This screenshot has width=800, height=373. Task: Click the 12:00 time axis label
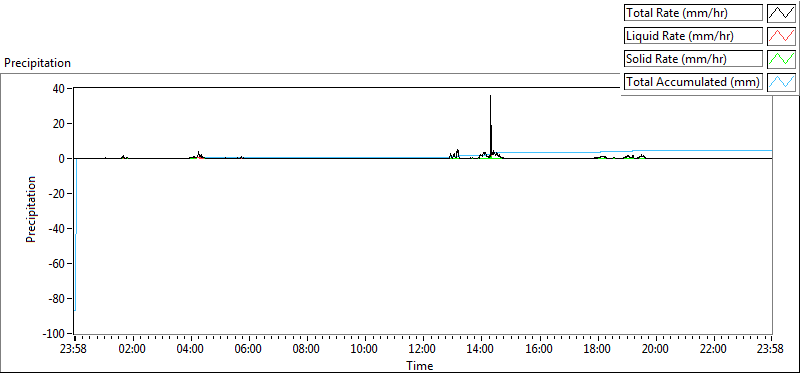coord(423,350)
